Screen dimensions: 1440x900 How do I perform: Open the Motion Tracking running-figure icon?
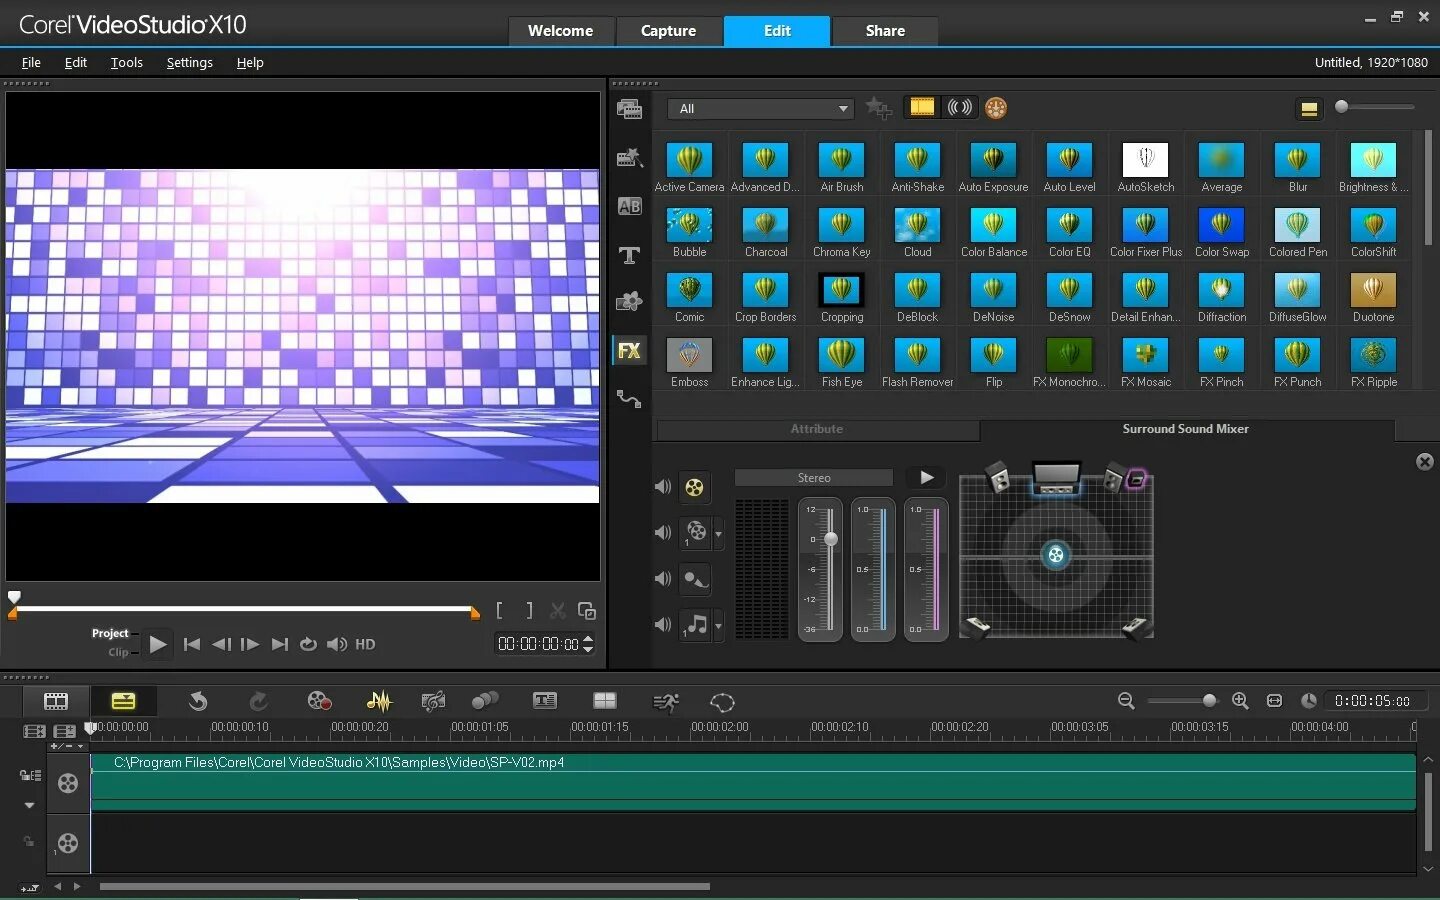[665, 701]
